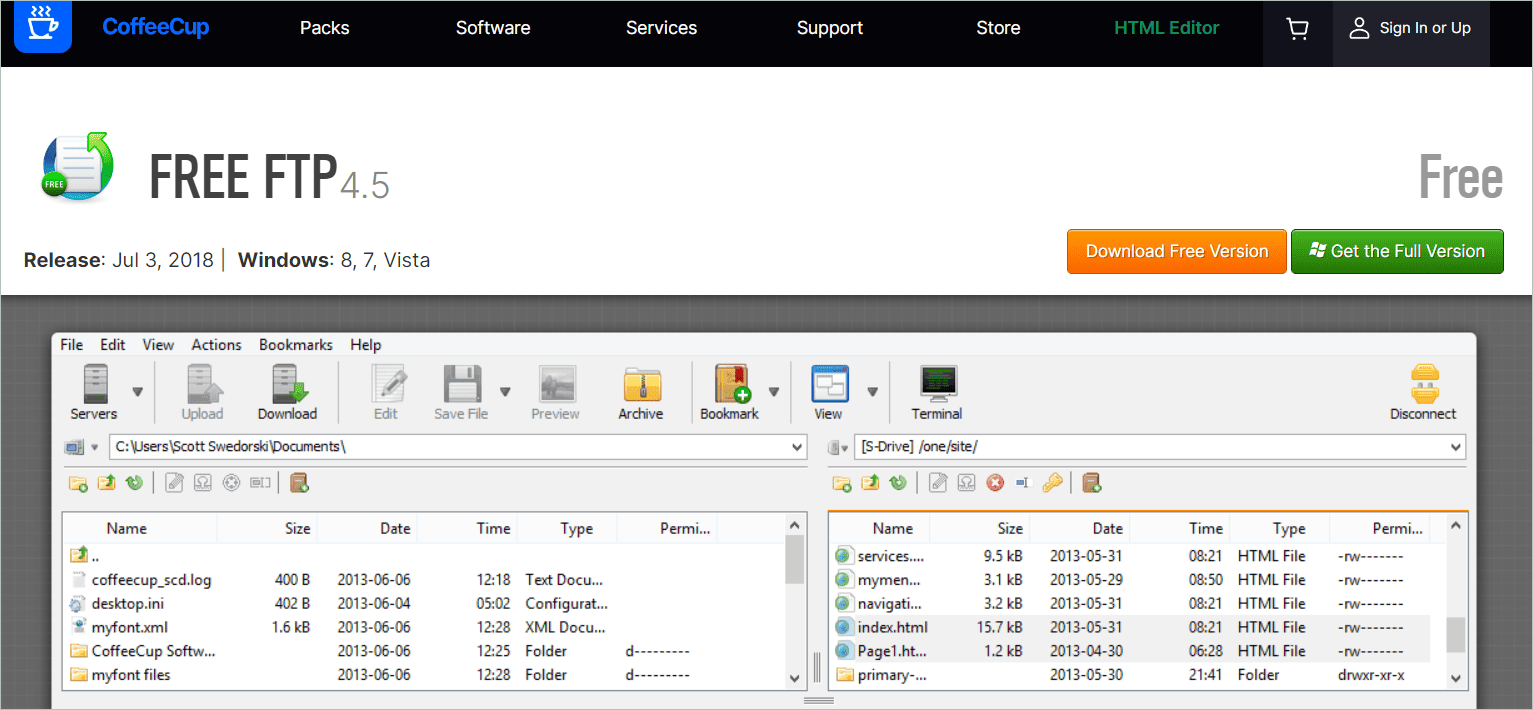The height and width of the screenshot is (710, 1533).
Task: Click the edit pencil in remote pane toolbar
Action: tap(938, 483)
